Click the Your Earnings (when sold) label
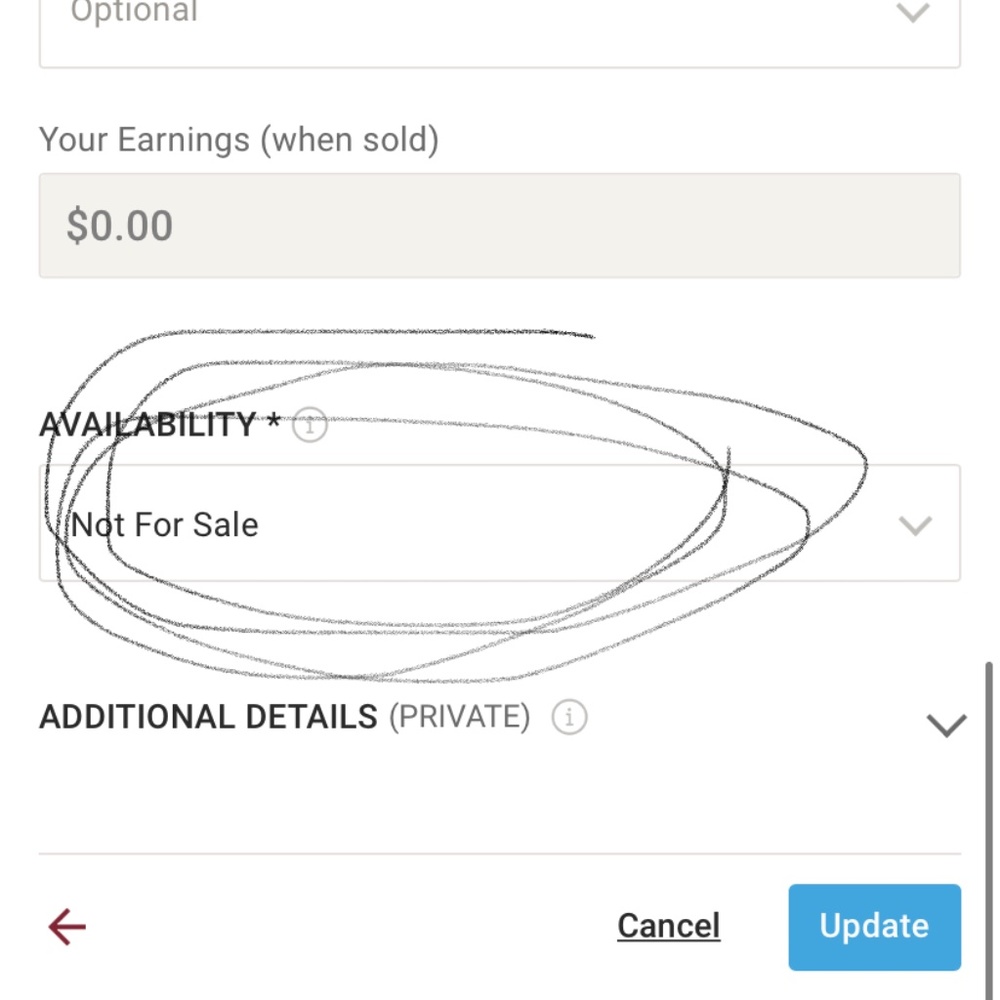Image resolution: width=1000 pixels, height=1000 pixels. click(239, 140)
